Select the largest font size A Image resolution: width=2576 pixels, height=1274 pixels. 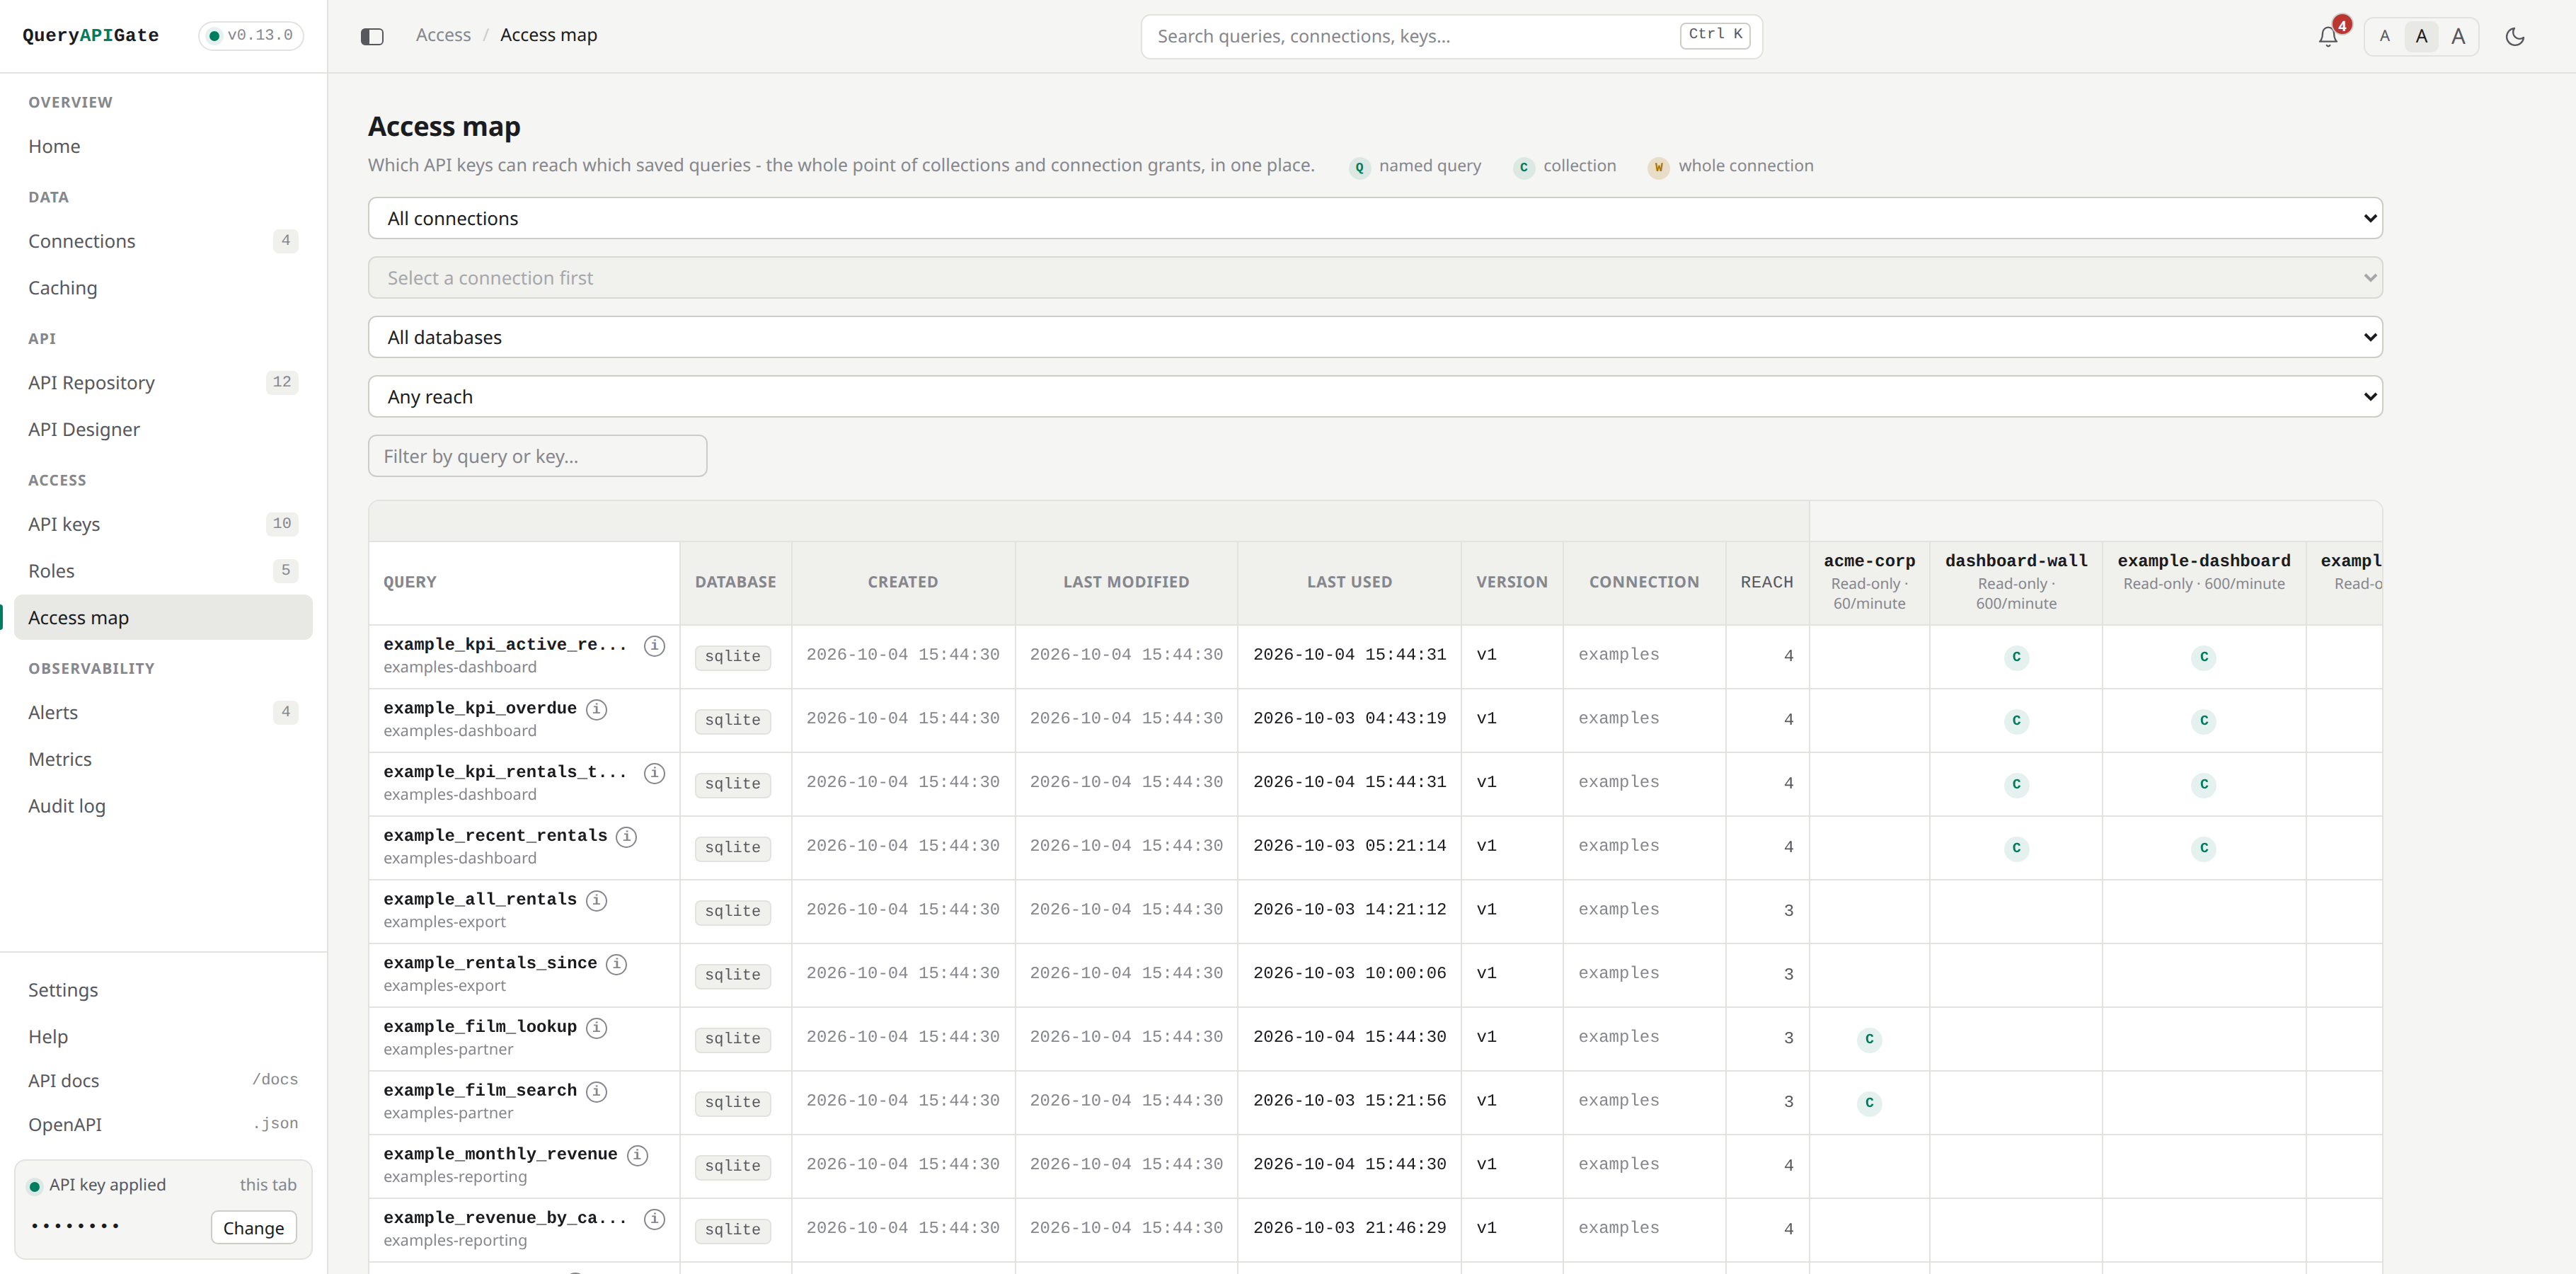click(2458, 36)
